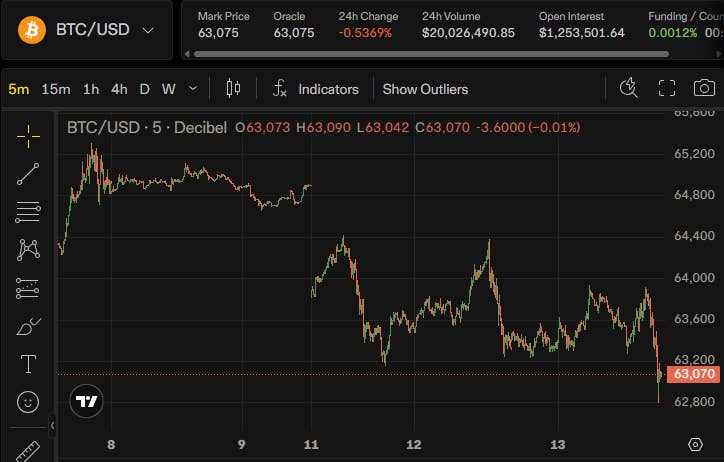Choose the horizontal lines drawing tool

click(x=28, y=212)
